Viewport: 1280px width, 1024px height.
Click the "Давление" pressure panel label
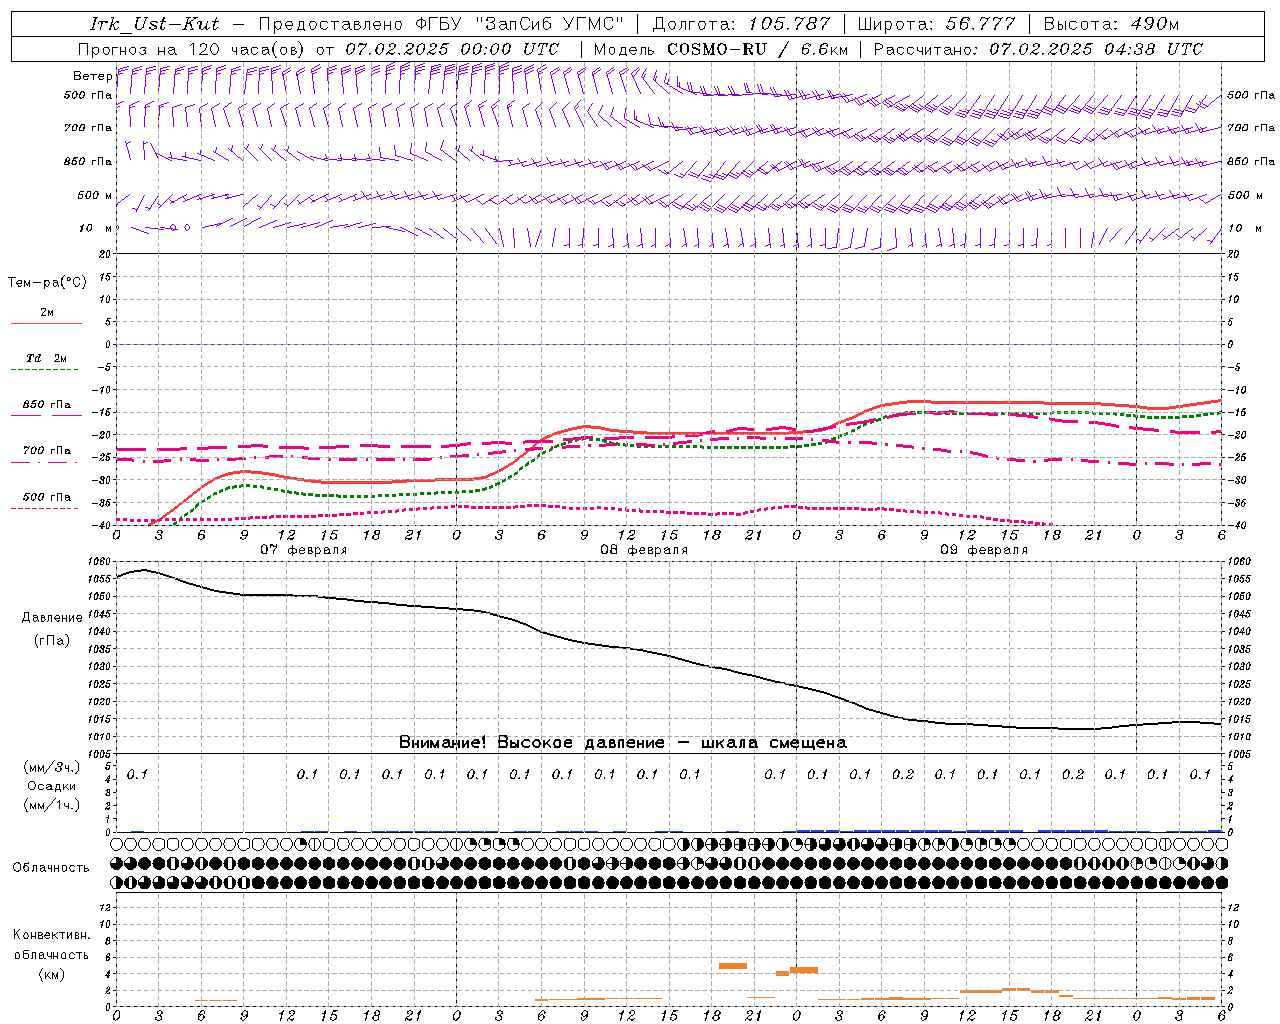click(52, 618)
